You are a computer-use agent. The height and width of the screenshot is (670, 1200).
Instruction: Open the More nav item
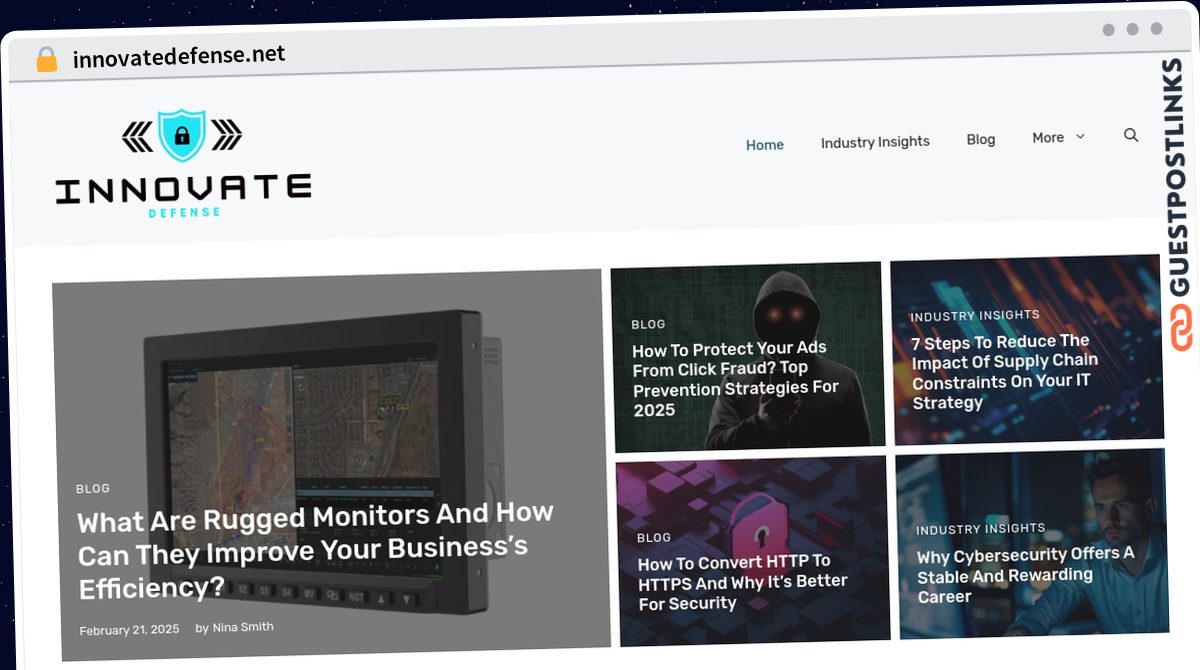[x=1048, y=138]
